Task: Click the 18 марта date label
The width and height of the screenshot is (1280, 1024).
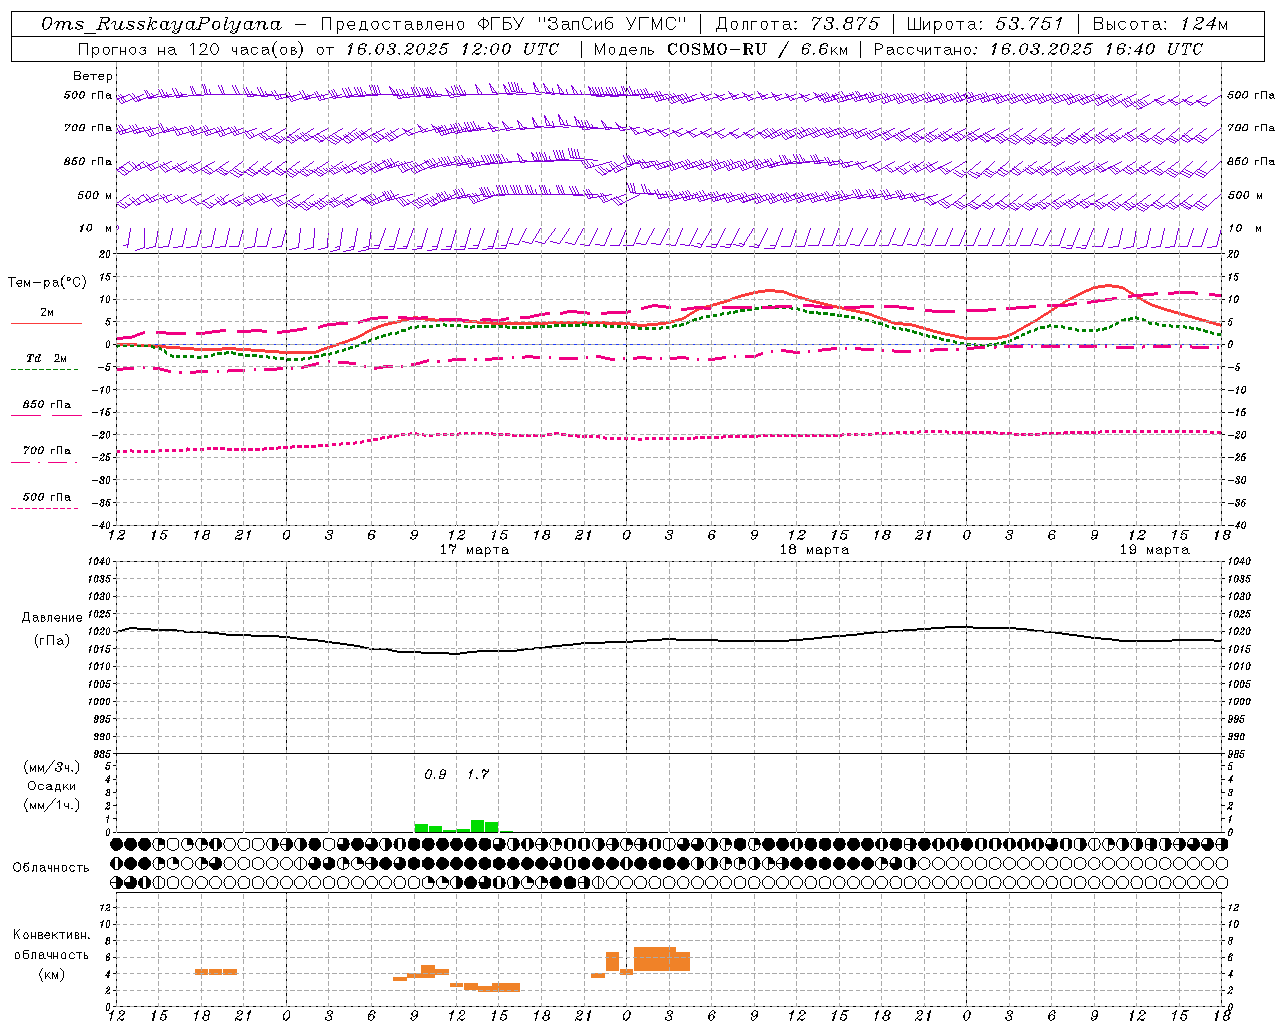Action: (x=814, y=549)
